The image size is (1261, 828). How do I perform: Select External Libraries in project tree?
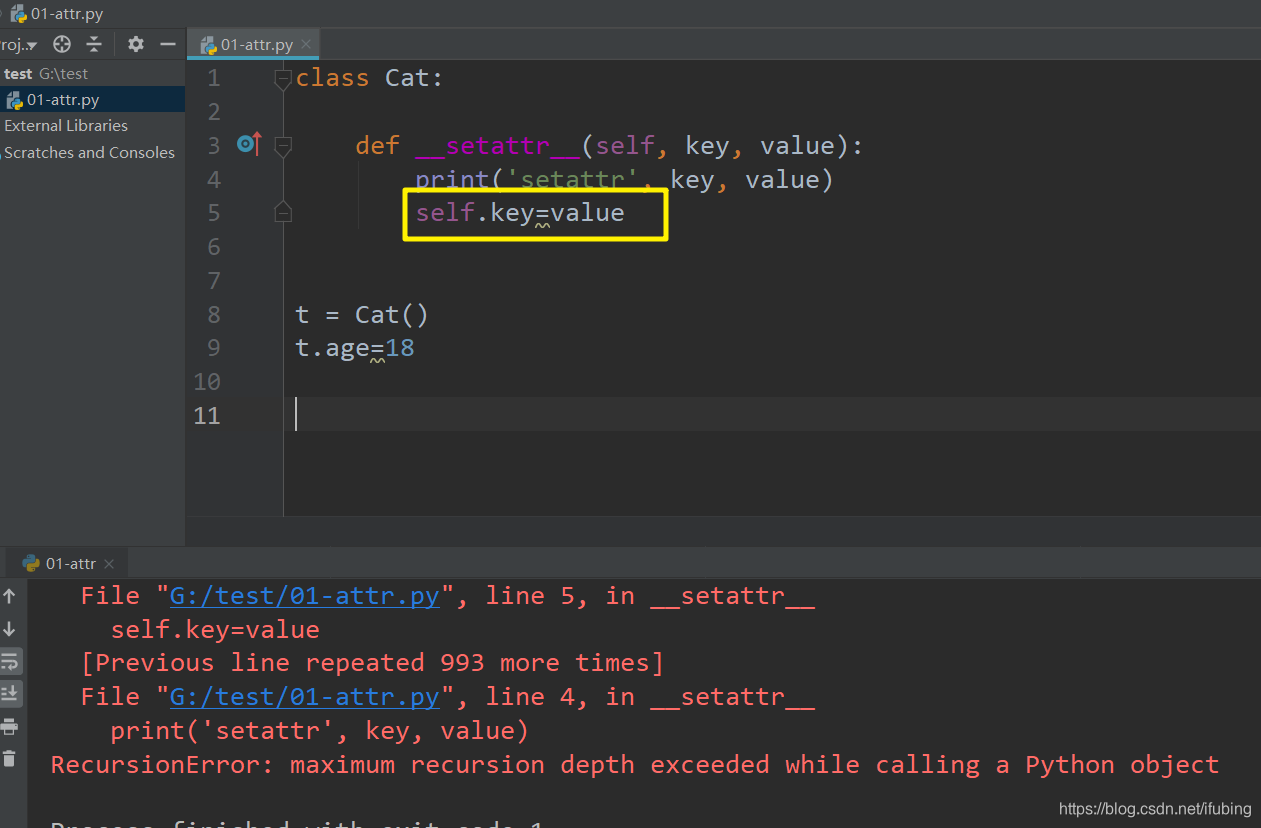(66, 126)
